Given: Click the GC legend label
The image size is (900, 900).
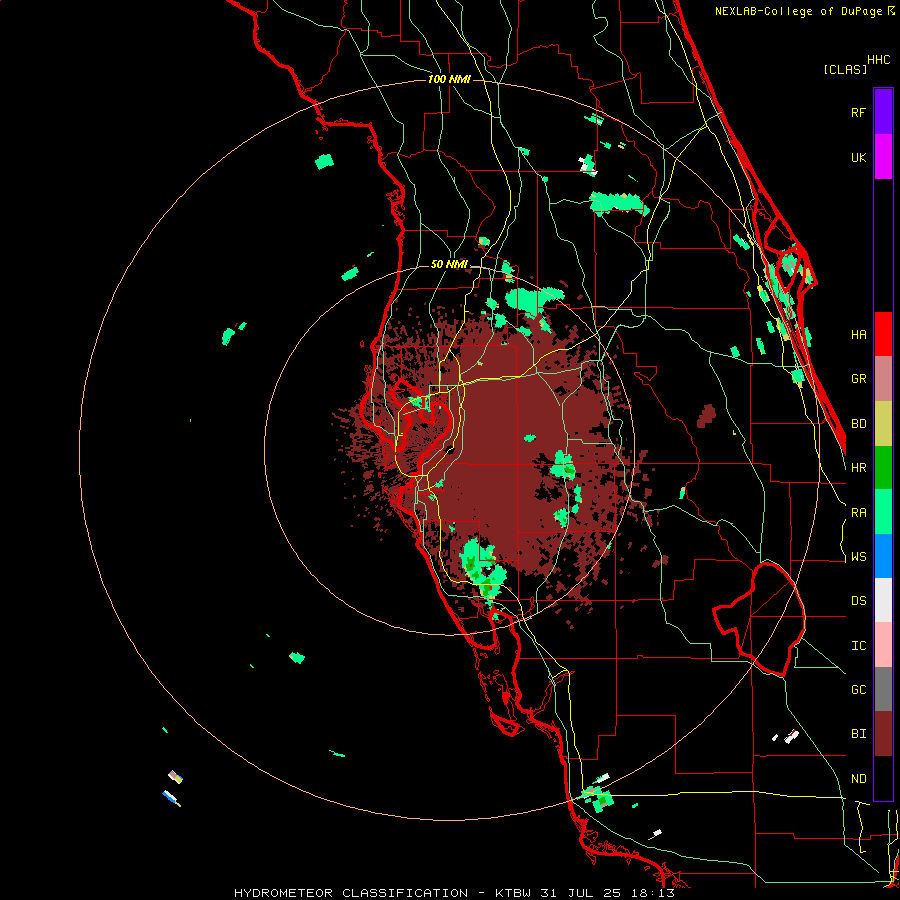Looking at the screenshot, I should coord(858,690).
